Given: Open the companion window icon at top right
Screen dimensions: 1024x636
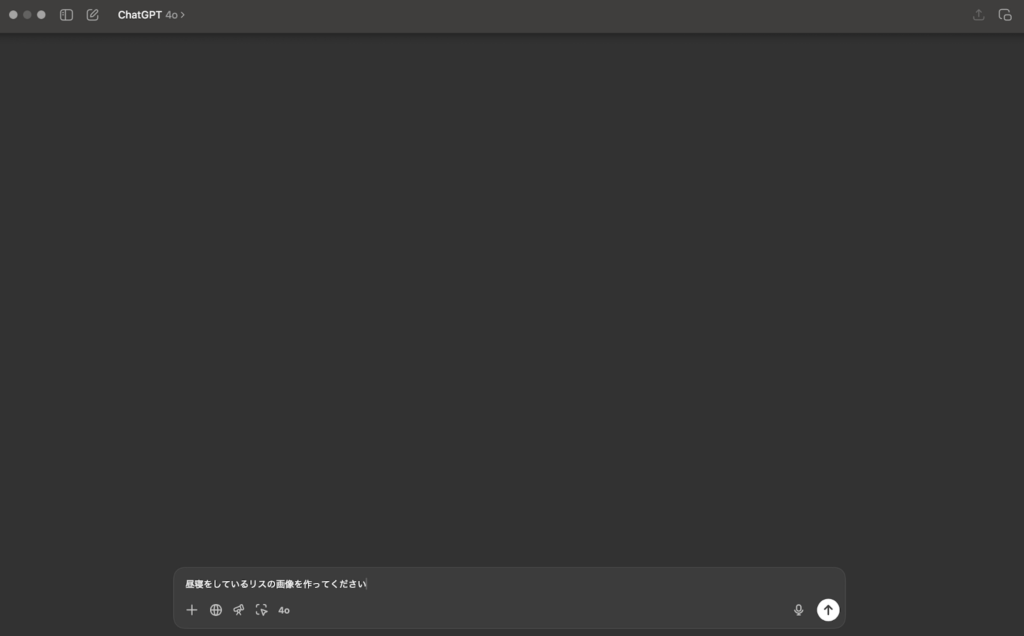Looking at the screenshot, I should 1005,14.
